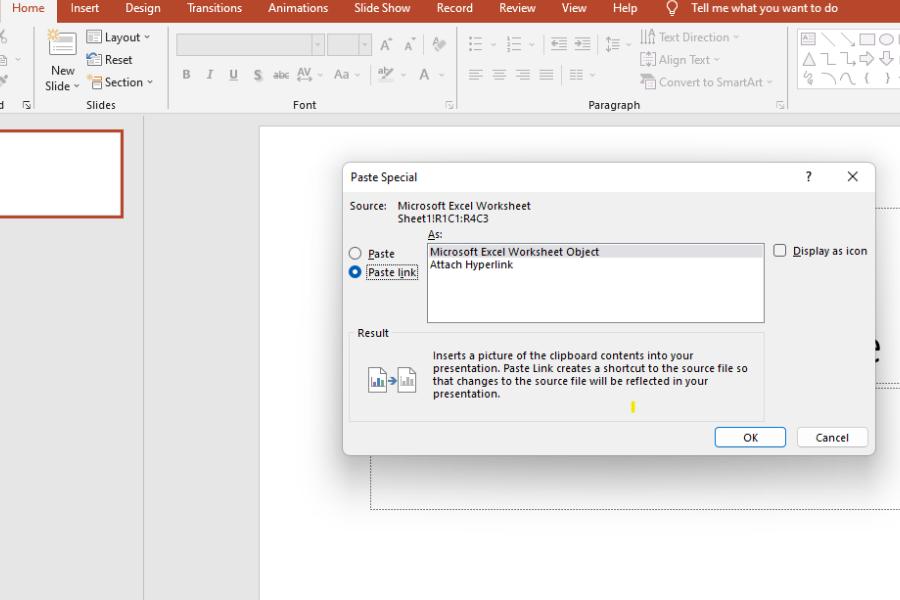Click Tell me what you want to do
The width and height of the screenshot is (900, 600).
point(763,8)
